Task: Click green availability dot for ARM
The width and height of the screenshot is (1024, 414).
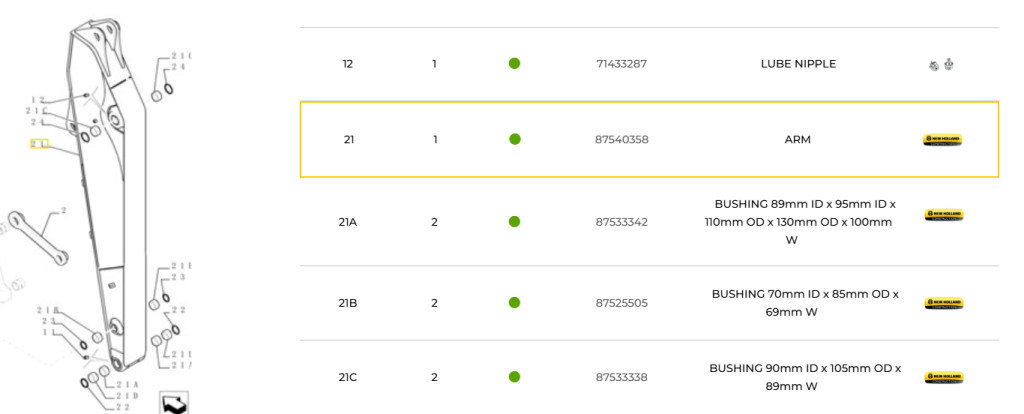Action: coord(515,139)
